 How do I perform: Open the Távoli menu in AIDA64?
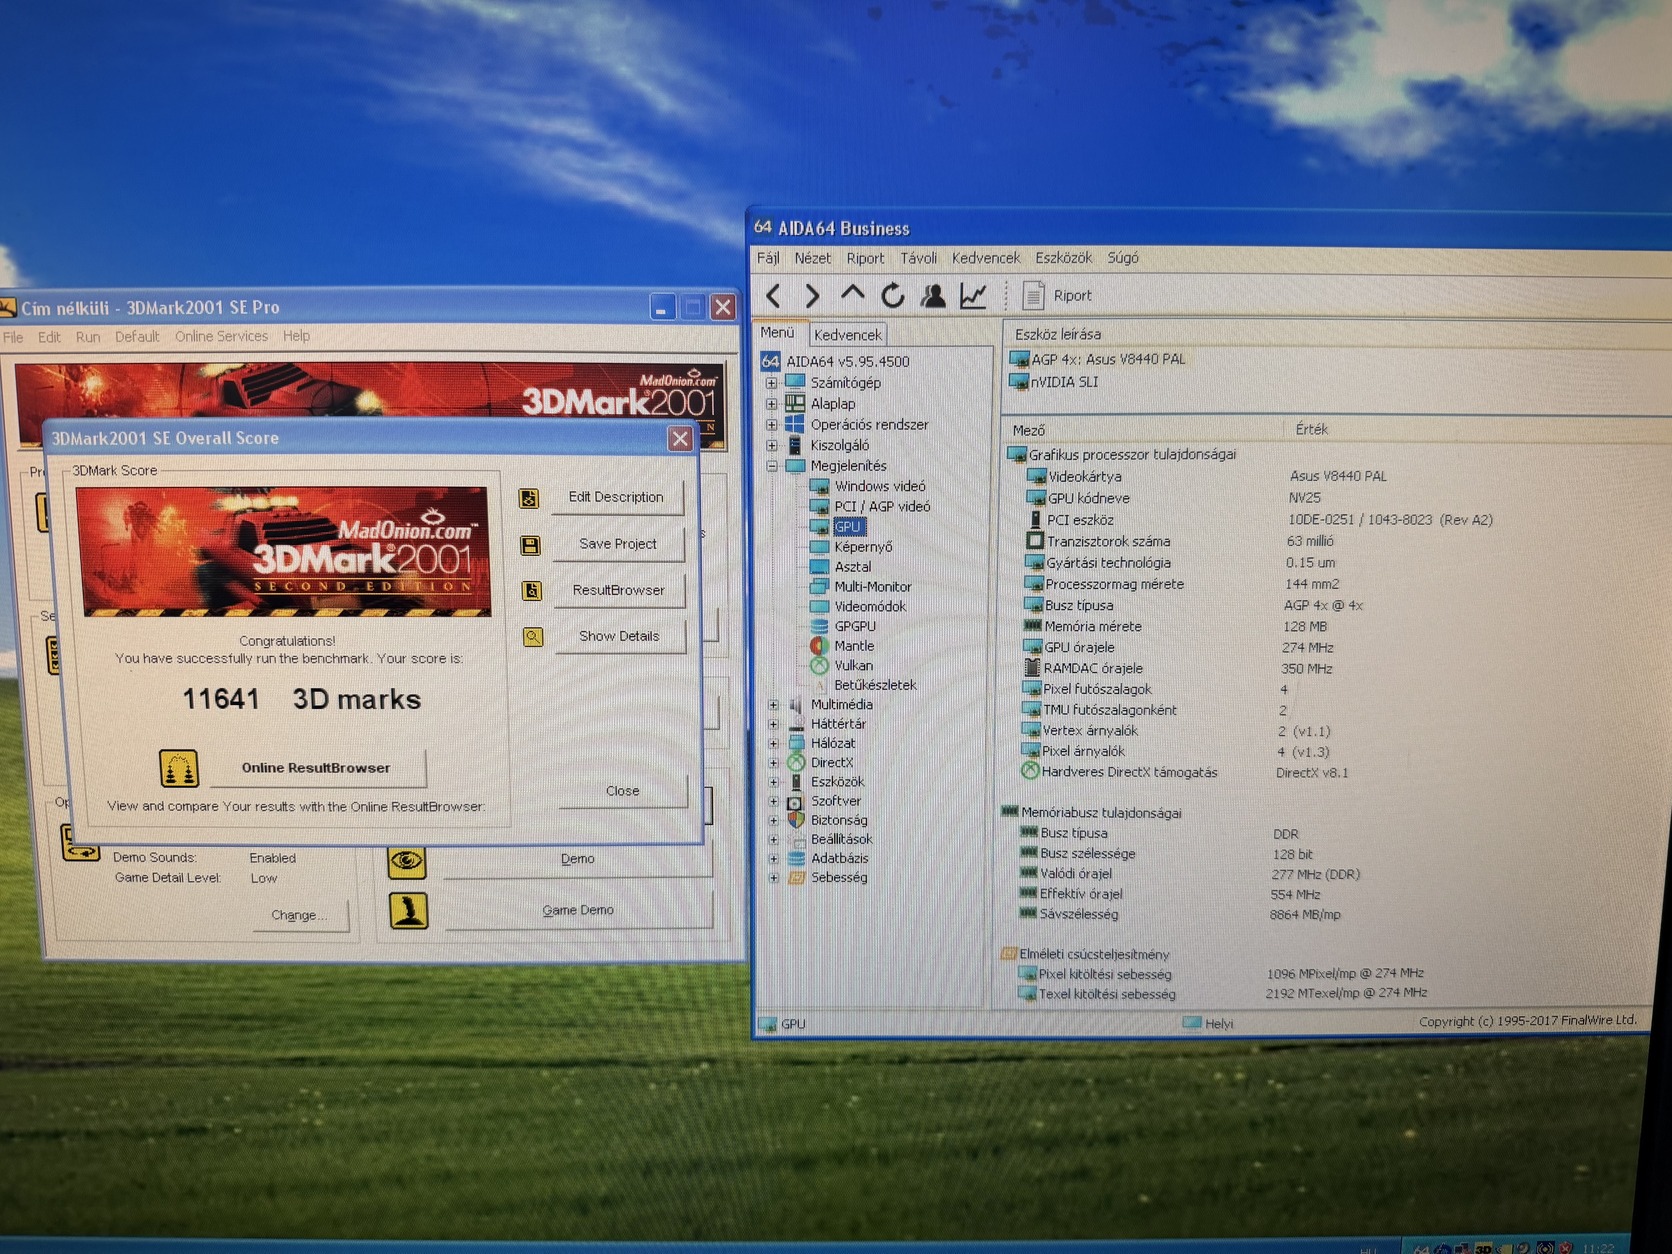tap(918, 258)
